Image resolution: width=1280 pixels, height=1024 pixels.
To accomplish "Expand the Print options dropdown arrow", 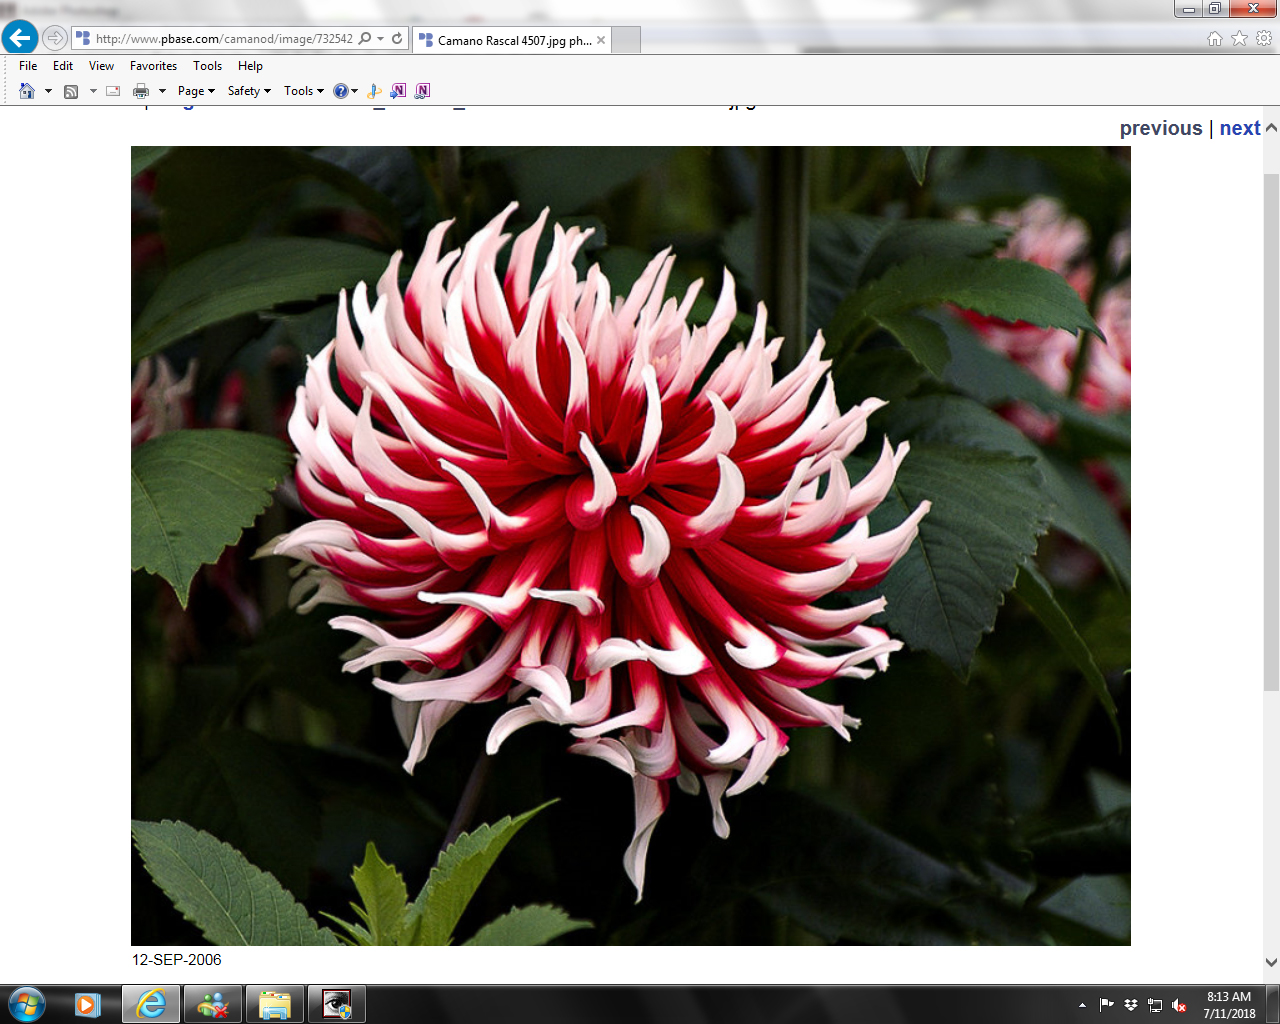I will tap(162, 91).
